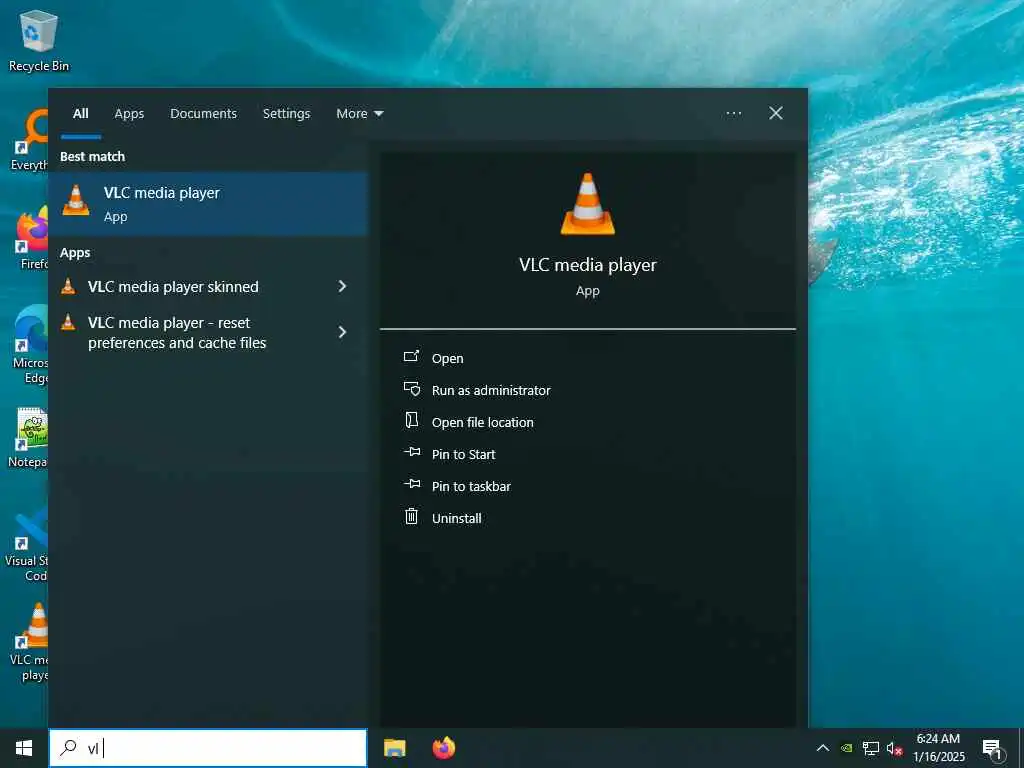Open the search options ellipsis menu

[x=733, y=114]
